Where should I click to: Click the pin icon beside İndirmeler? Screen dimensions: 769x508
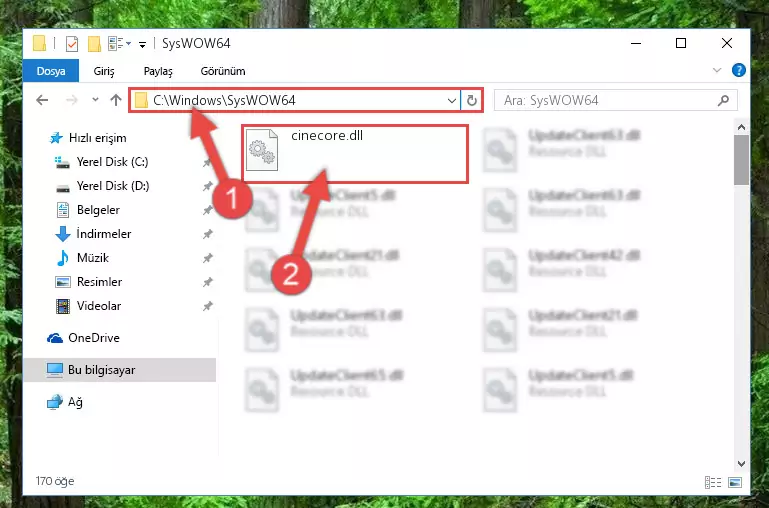coord(207,234)
